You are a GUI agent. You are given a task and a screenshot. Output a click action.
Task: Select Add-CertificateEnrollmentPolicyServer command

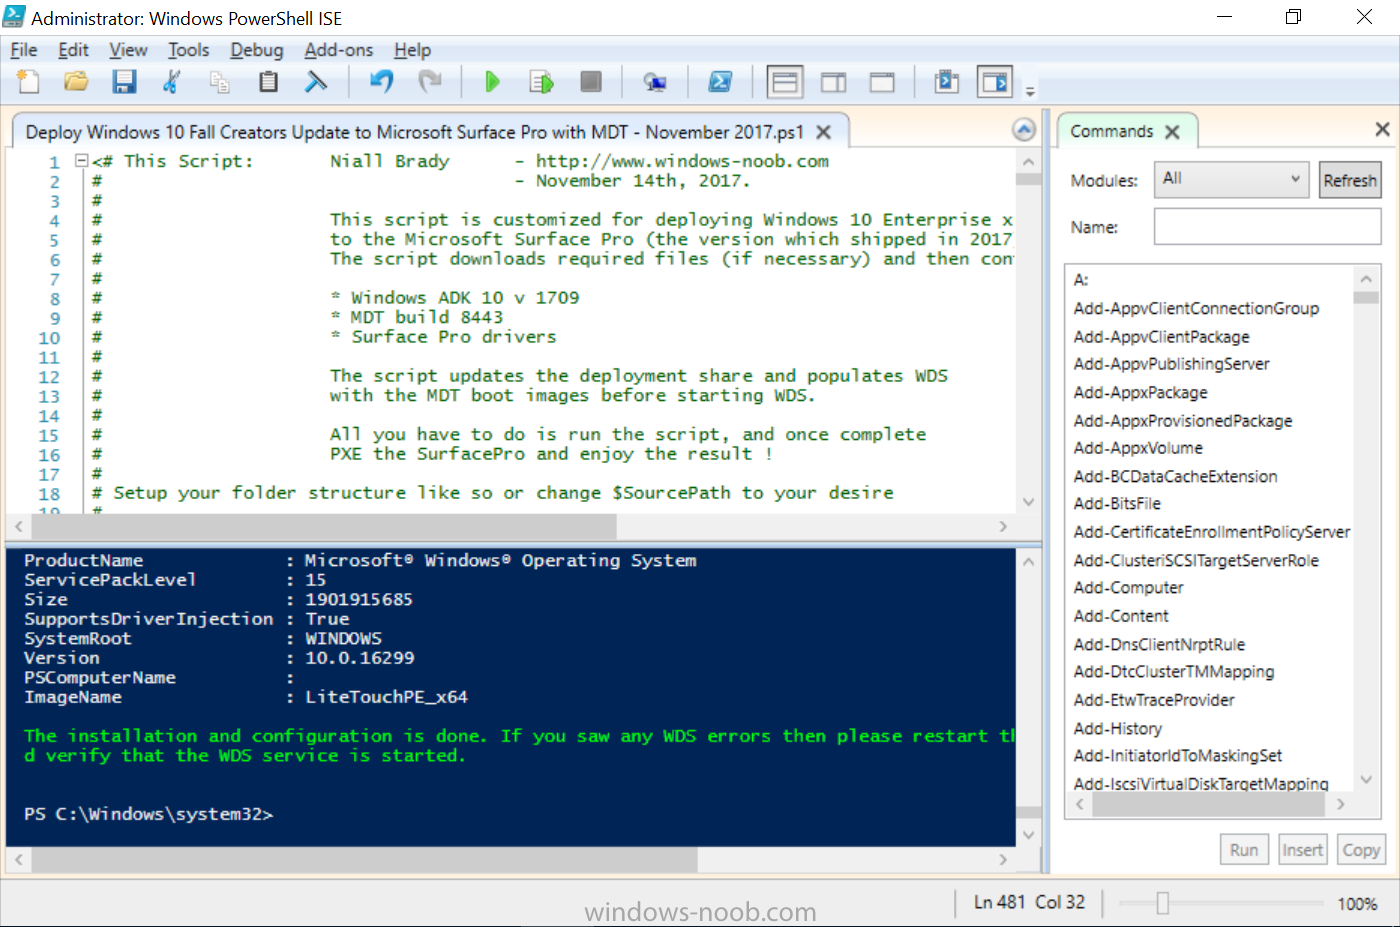[x=1212, y=532]
